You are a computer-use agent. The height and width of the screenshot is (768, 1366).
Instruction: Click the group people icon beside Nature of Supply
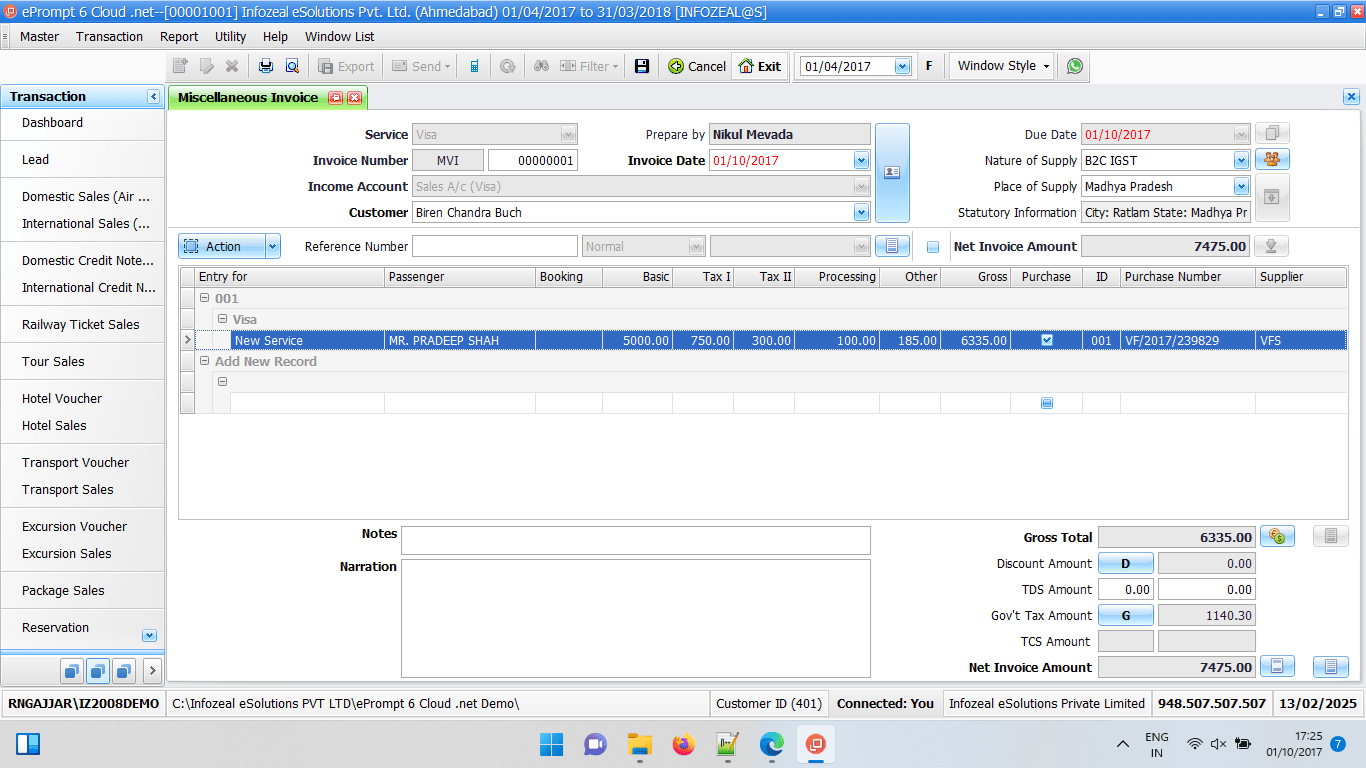1272,159
